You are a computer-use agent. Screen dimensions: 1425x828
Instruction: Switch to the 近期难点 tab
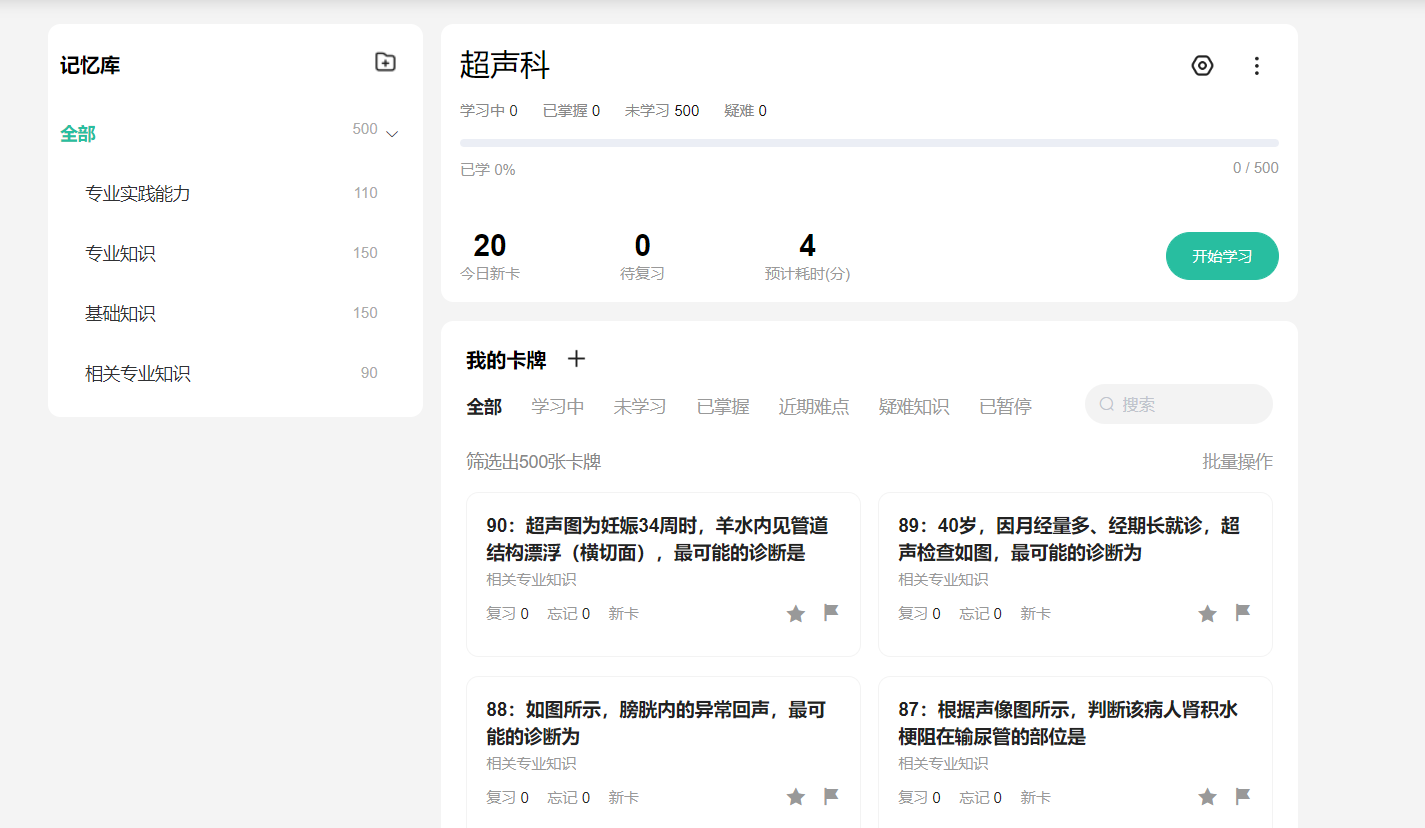tap(814, 407)
